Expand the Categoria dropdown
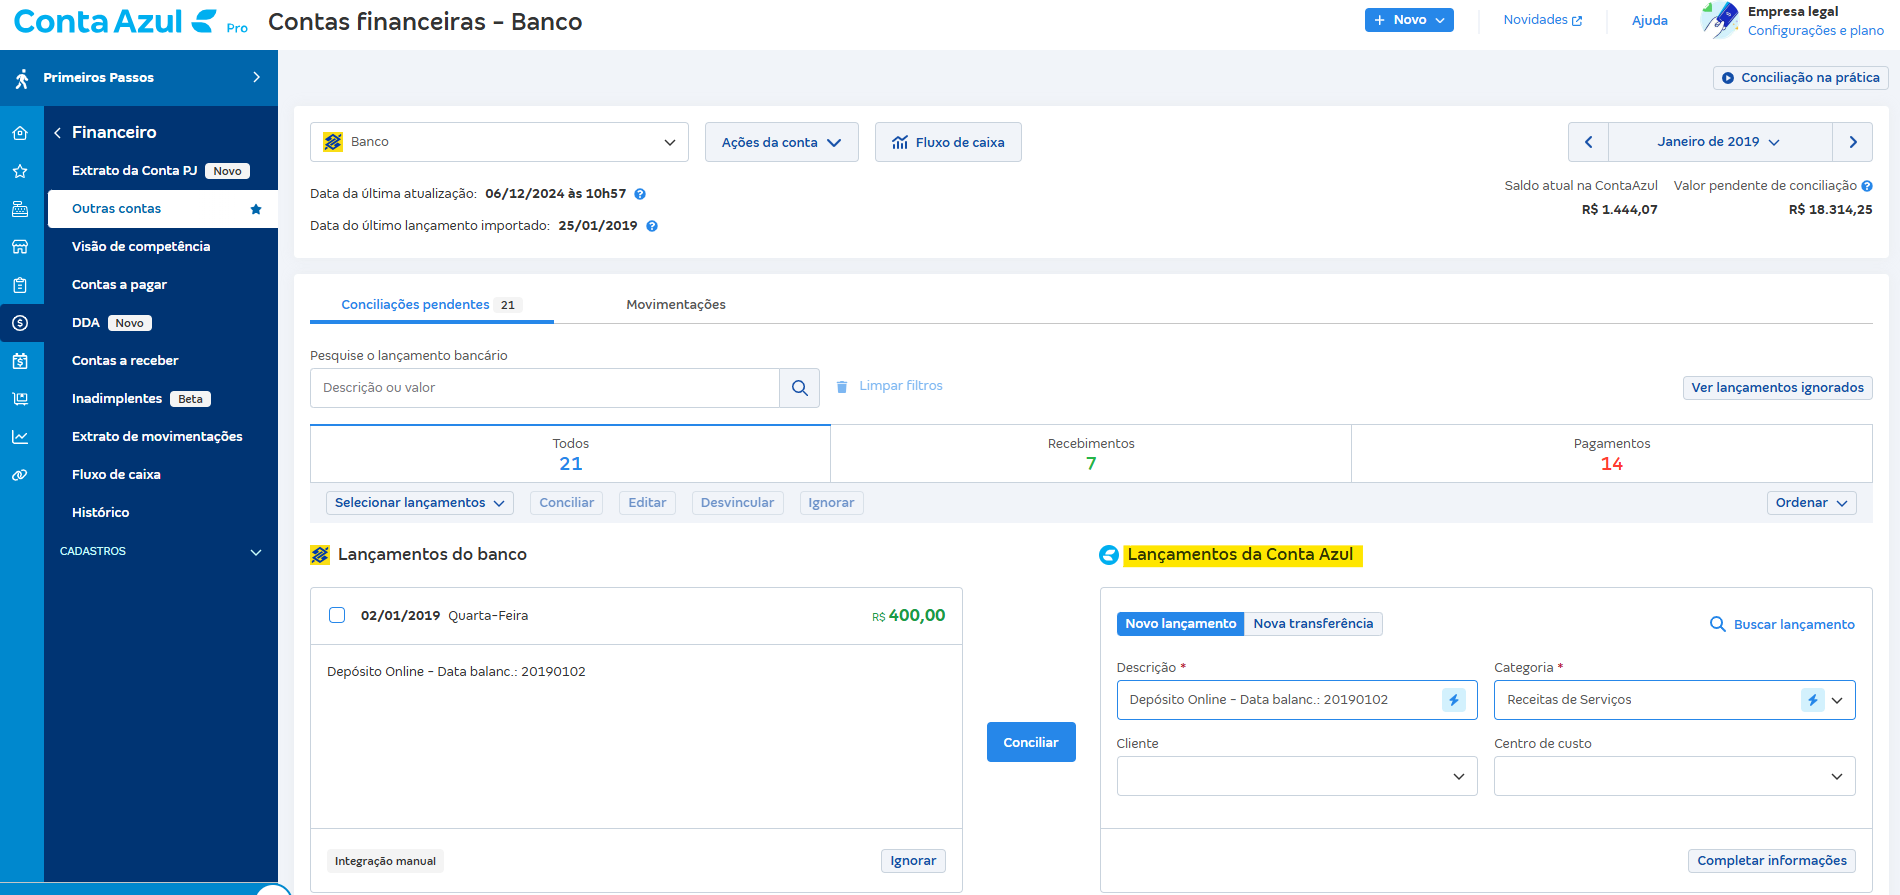The image size is (1900, 895). point(1836,700)
